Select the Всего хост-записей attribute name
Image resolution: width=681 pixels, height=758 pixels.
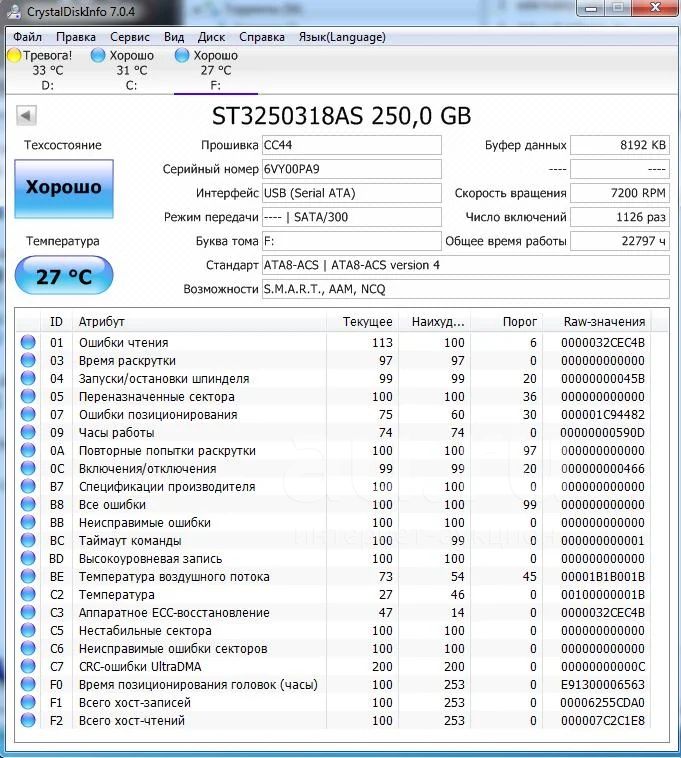pyautogui.click(x=135, y=702)
